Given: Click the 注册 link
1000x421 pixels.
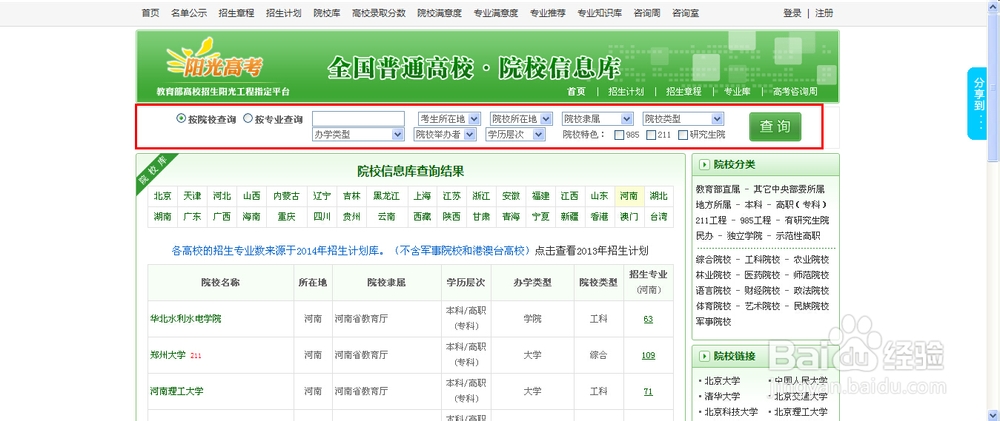Looking at the screenshot, I should (x=824, y=13).
